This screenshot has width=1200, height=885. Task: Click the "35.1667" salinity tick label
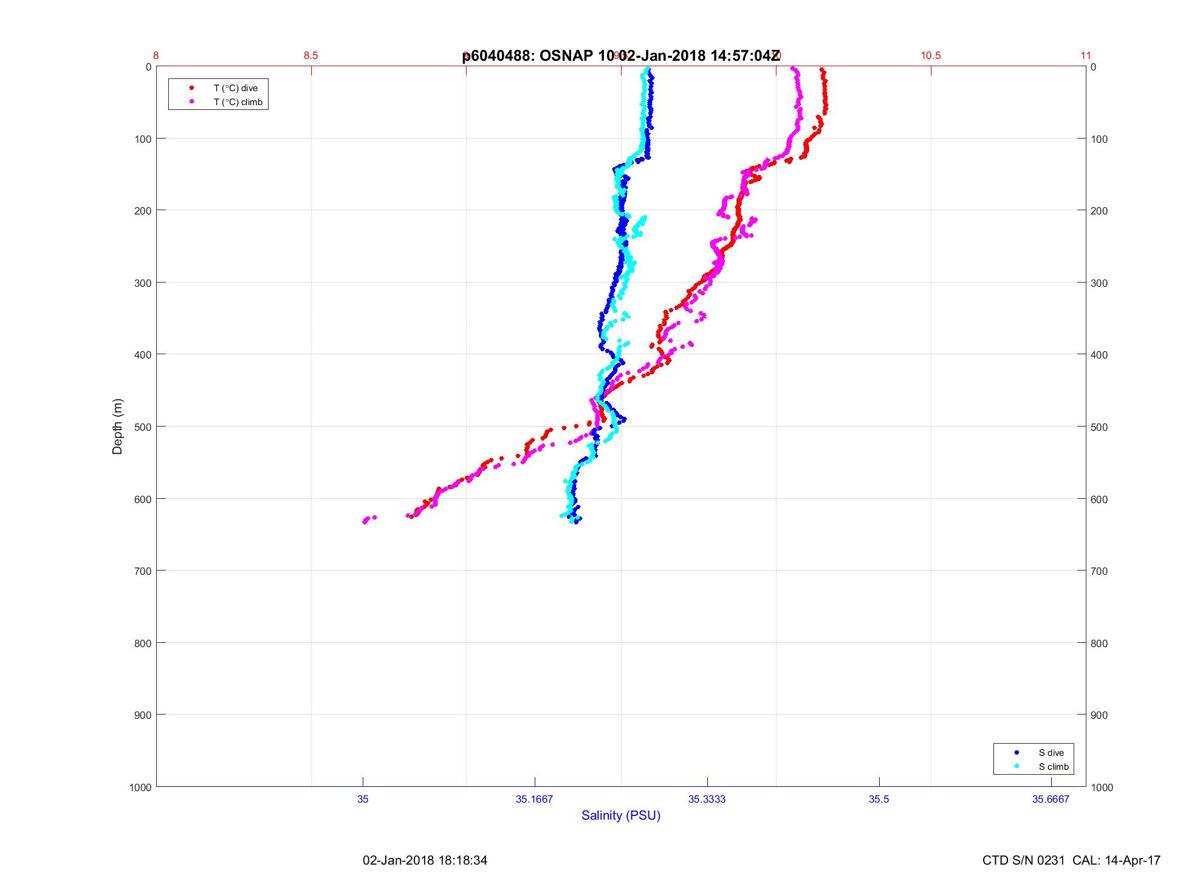(x=535, y=798)
